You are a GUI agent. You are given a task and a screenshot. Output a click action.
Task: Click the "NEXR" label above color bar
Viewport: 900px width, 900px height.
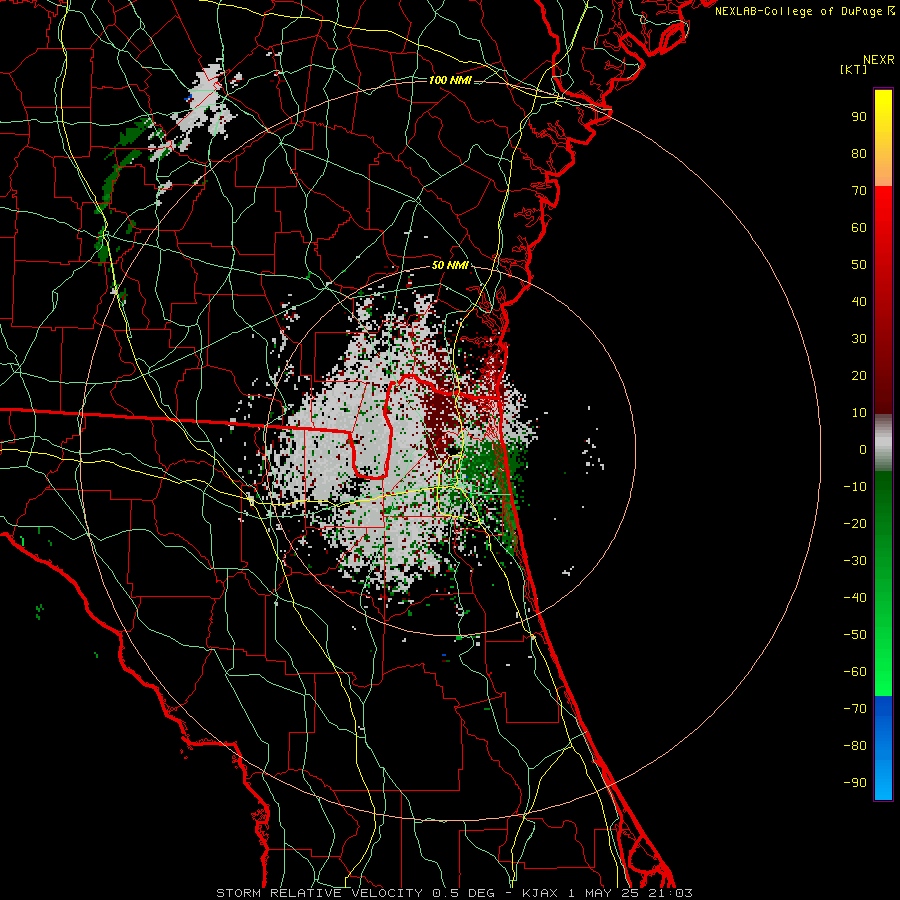pos(879,60)
